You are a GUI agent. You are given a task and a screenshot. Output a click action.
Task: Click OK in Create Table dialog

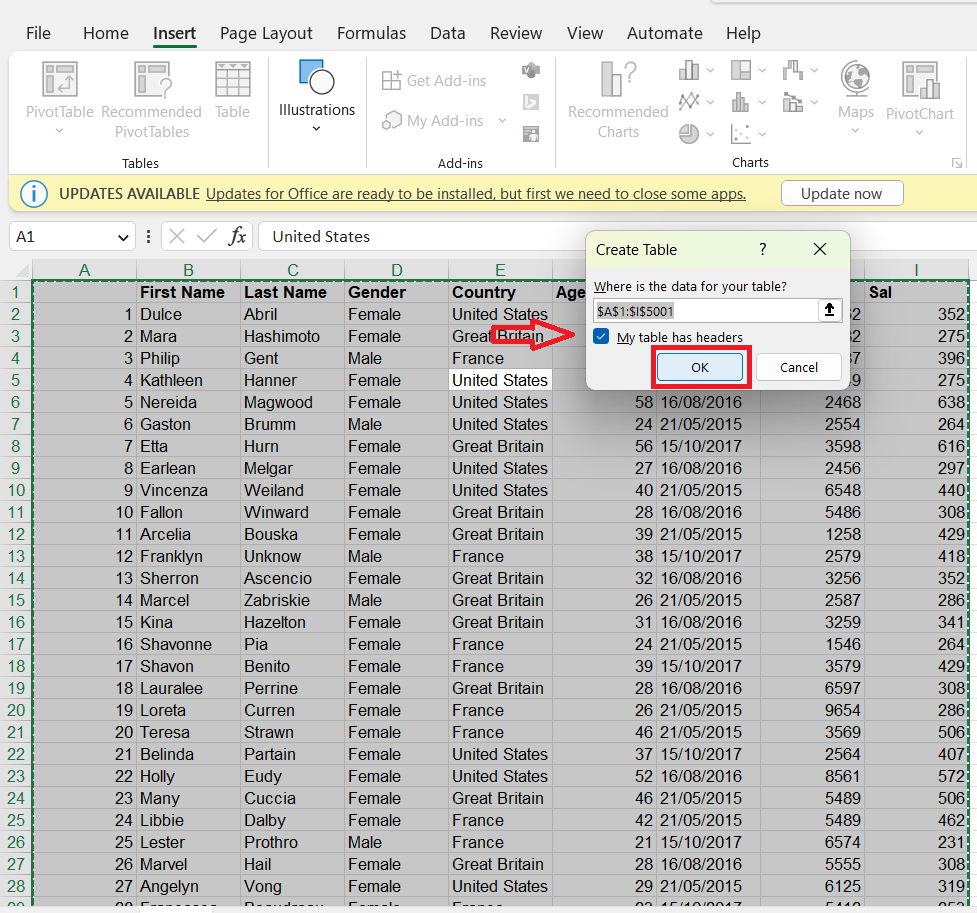(x=700, y=367)
